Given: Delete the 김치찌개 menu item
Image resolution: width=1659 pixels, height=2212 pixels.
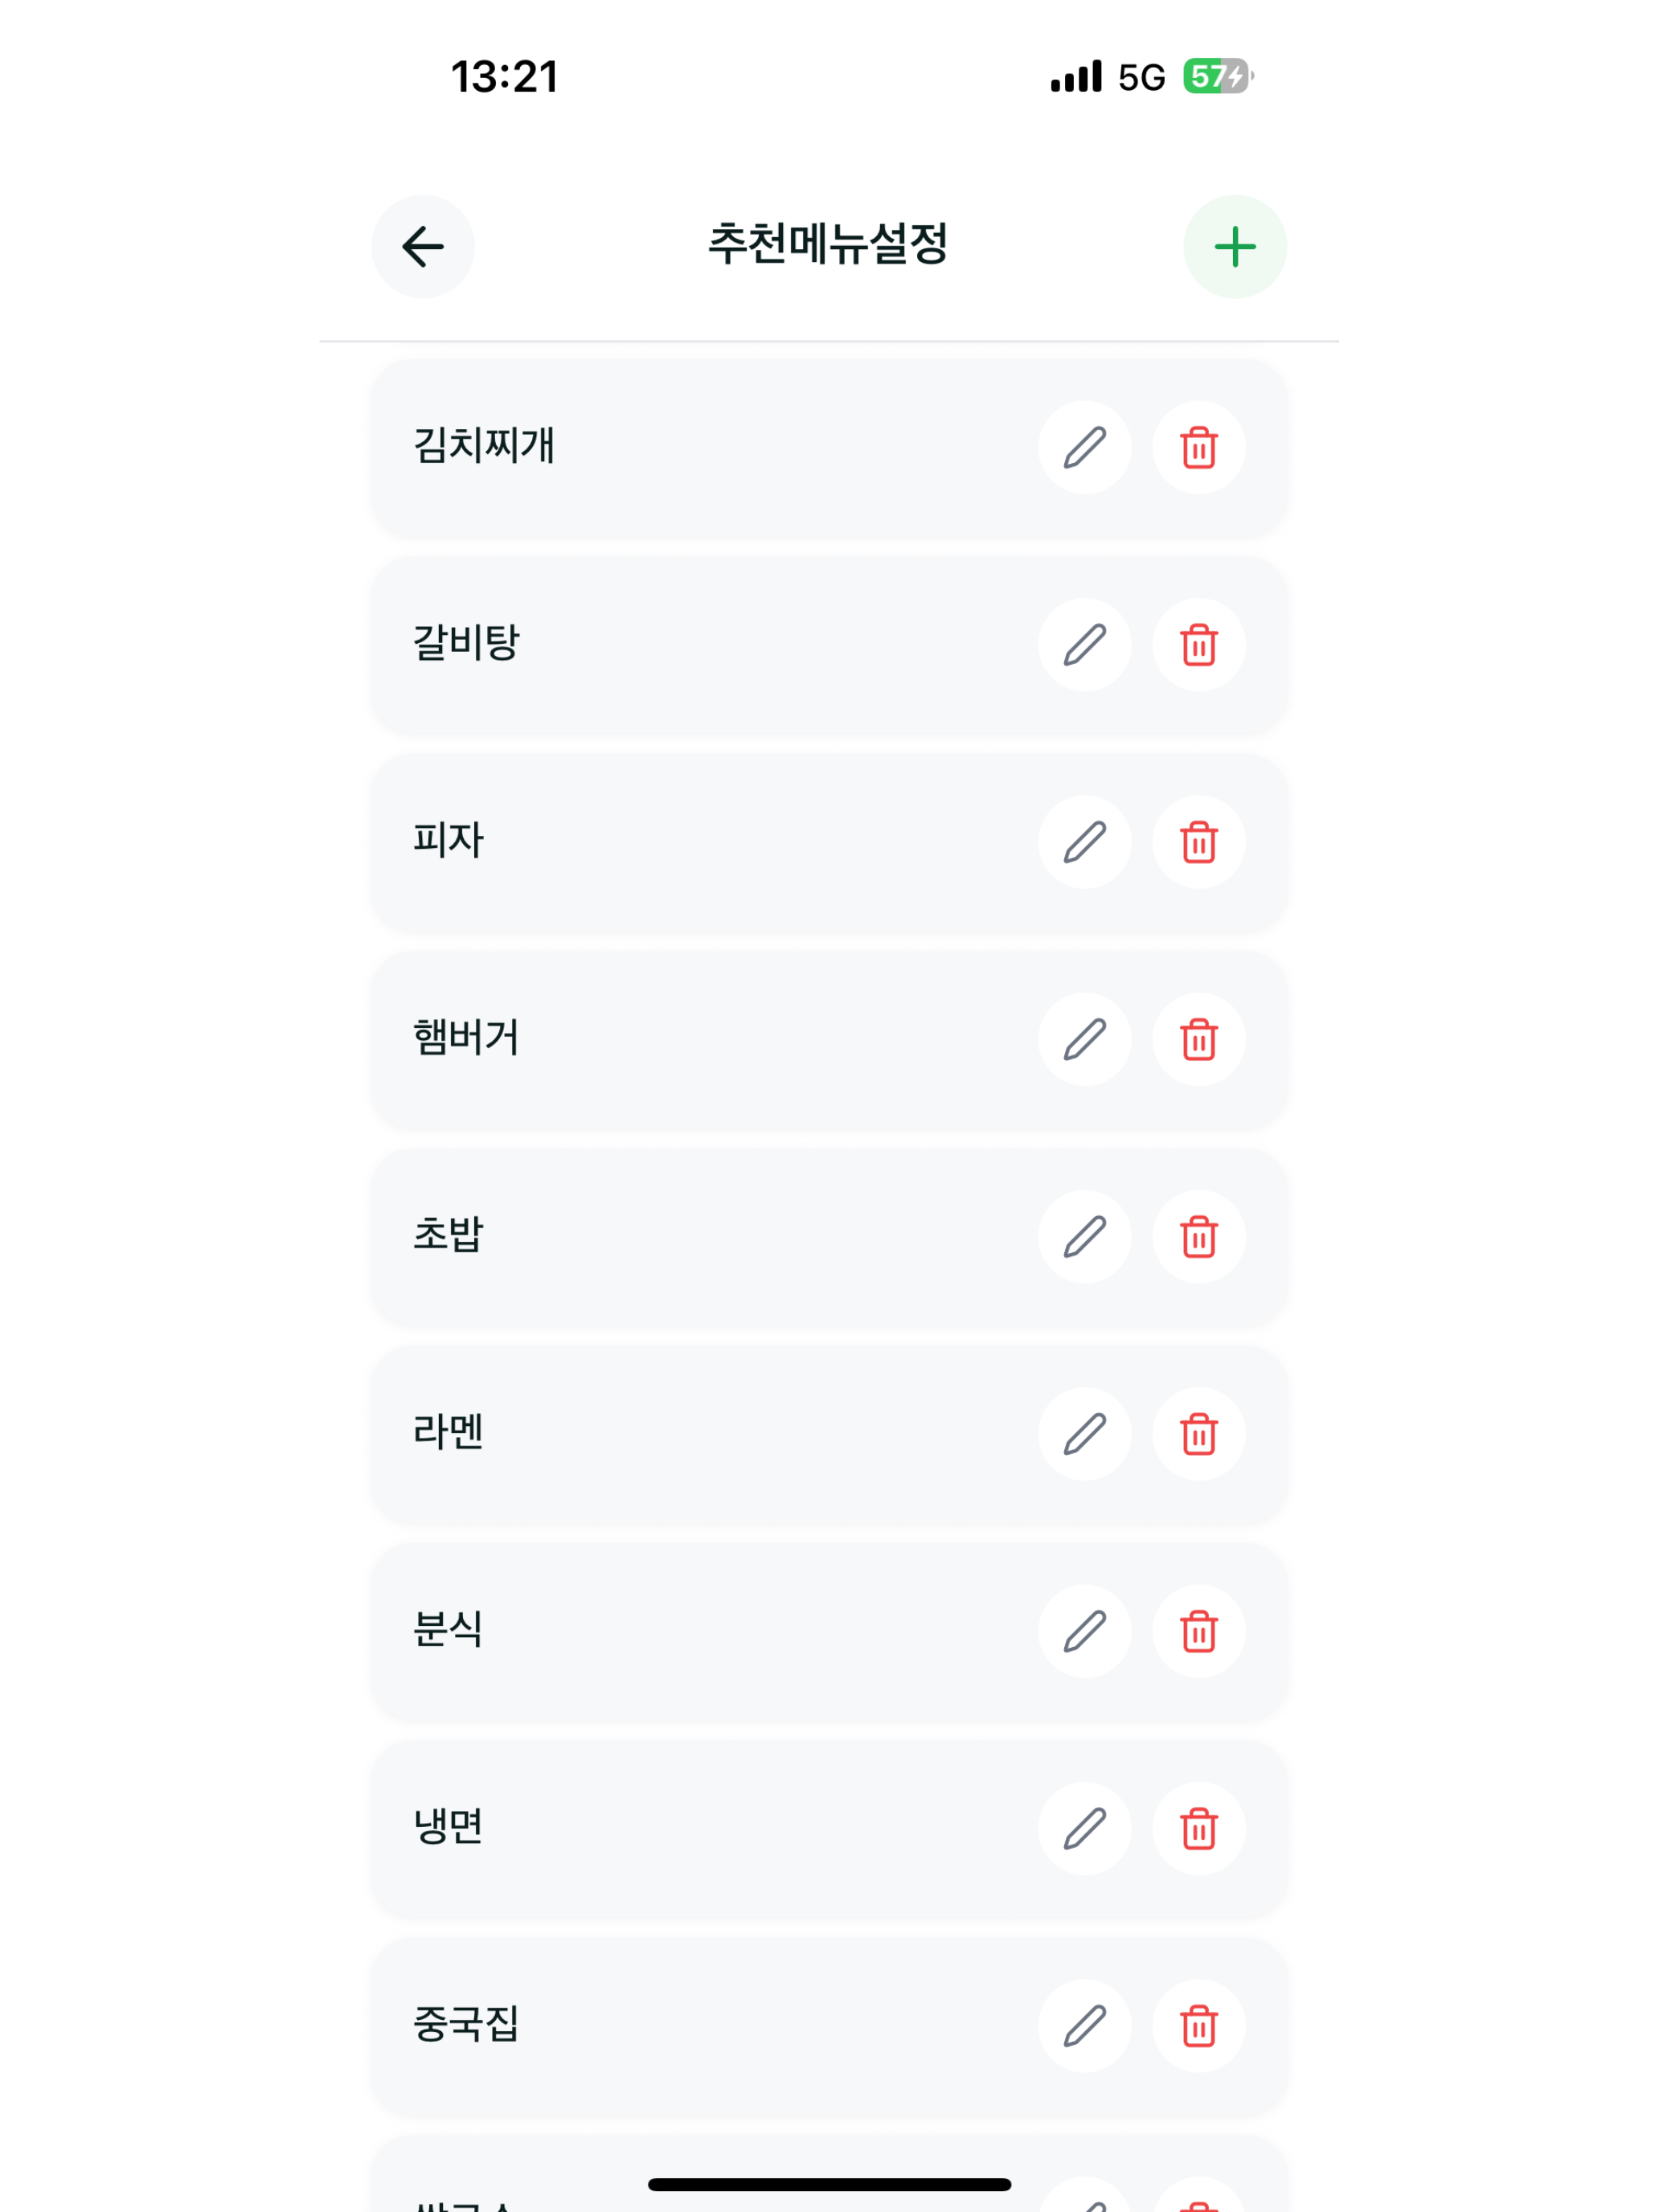Looking at the screenshot, I should (1199, 448).
